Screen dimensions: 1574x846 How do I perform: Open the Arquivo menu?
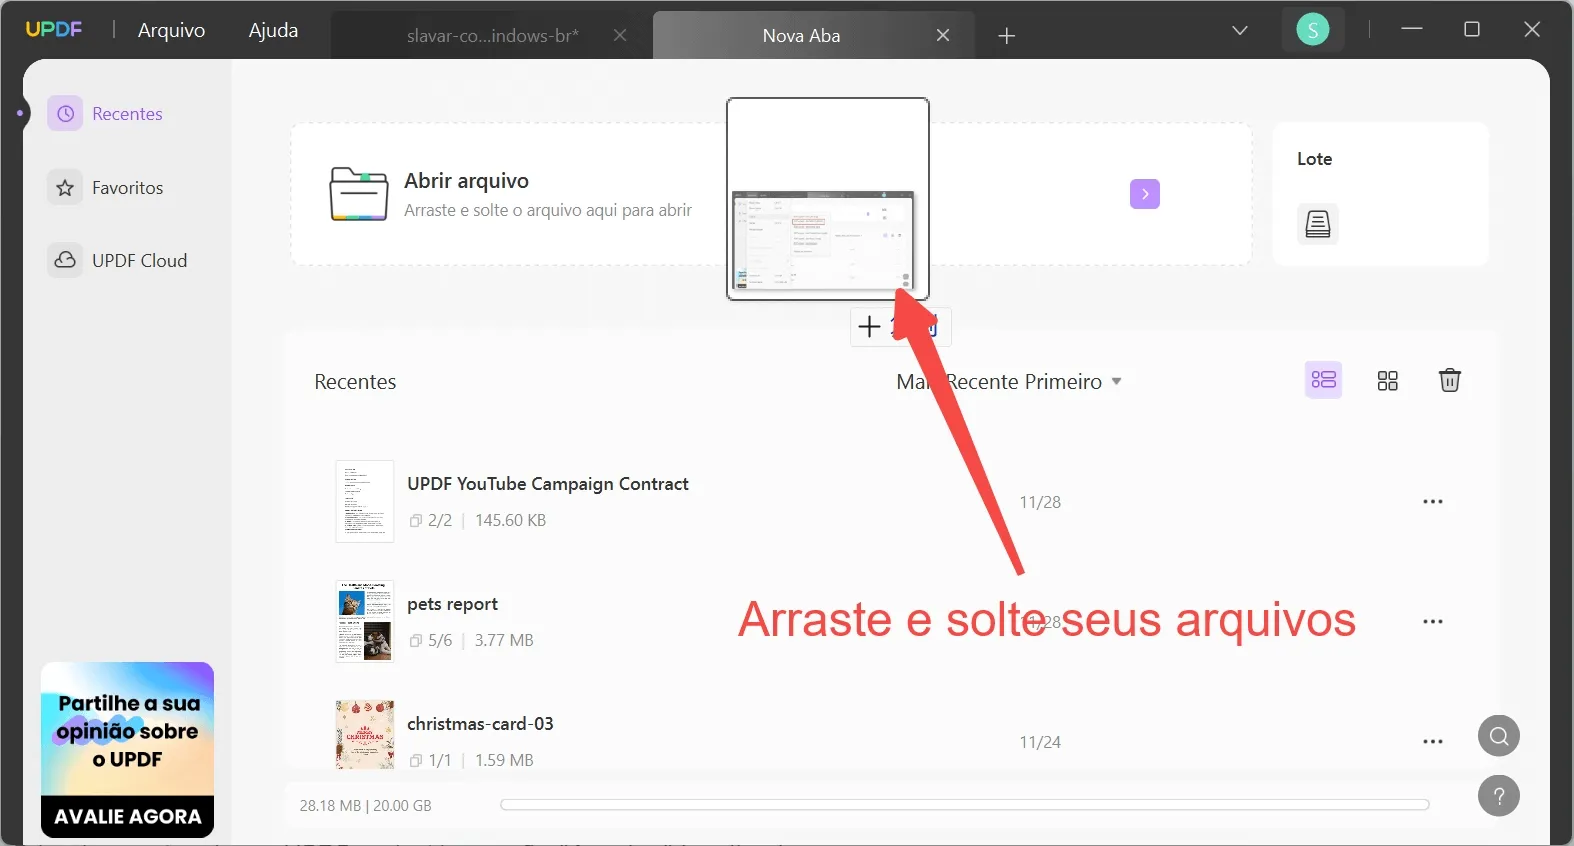[171, 30]
